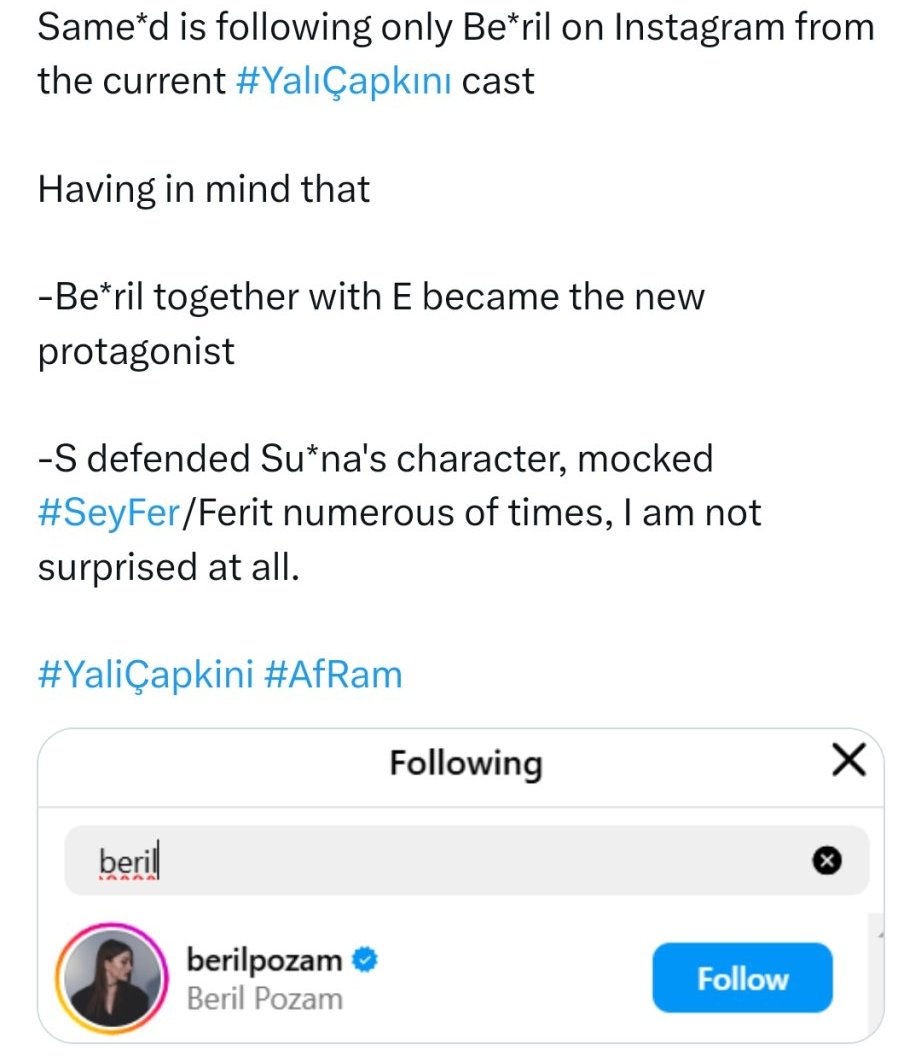This screenshot has width=921, height=1057.
Task: Clear the search text with circled x
Action: click(827, 859)
